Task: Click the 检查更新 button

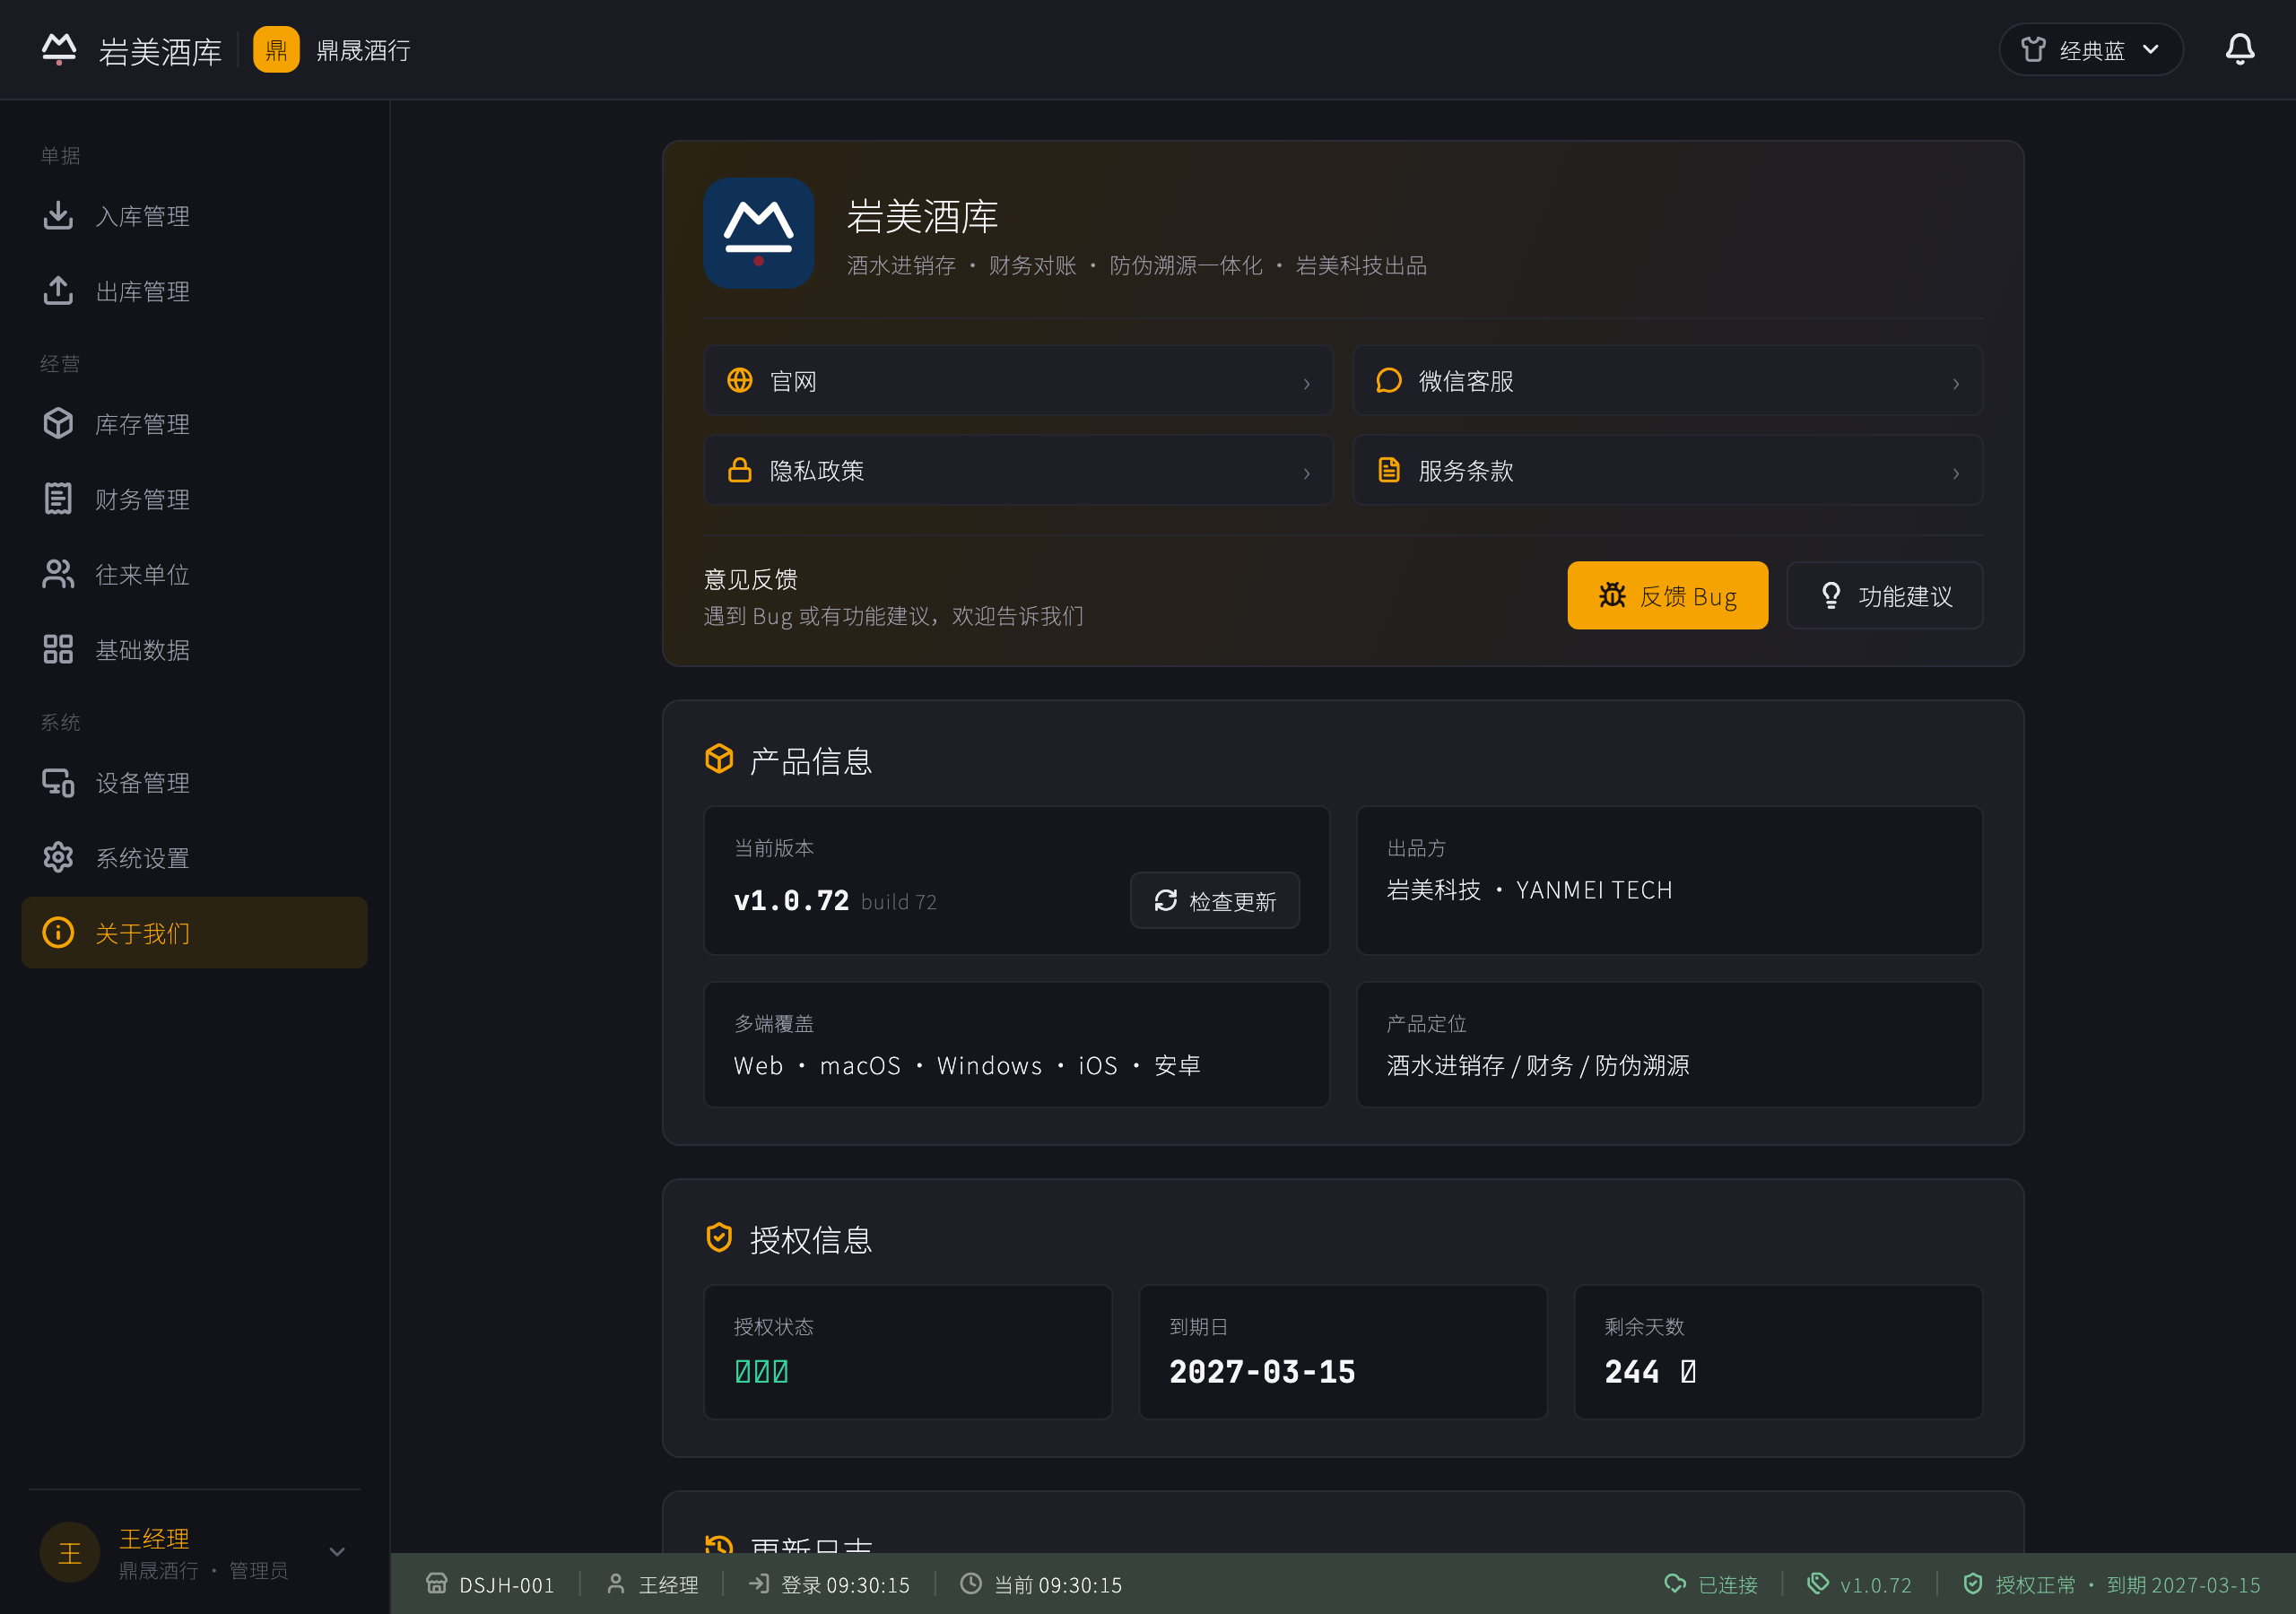Action: pos(1215,901)
